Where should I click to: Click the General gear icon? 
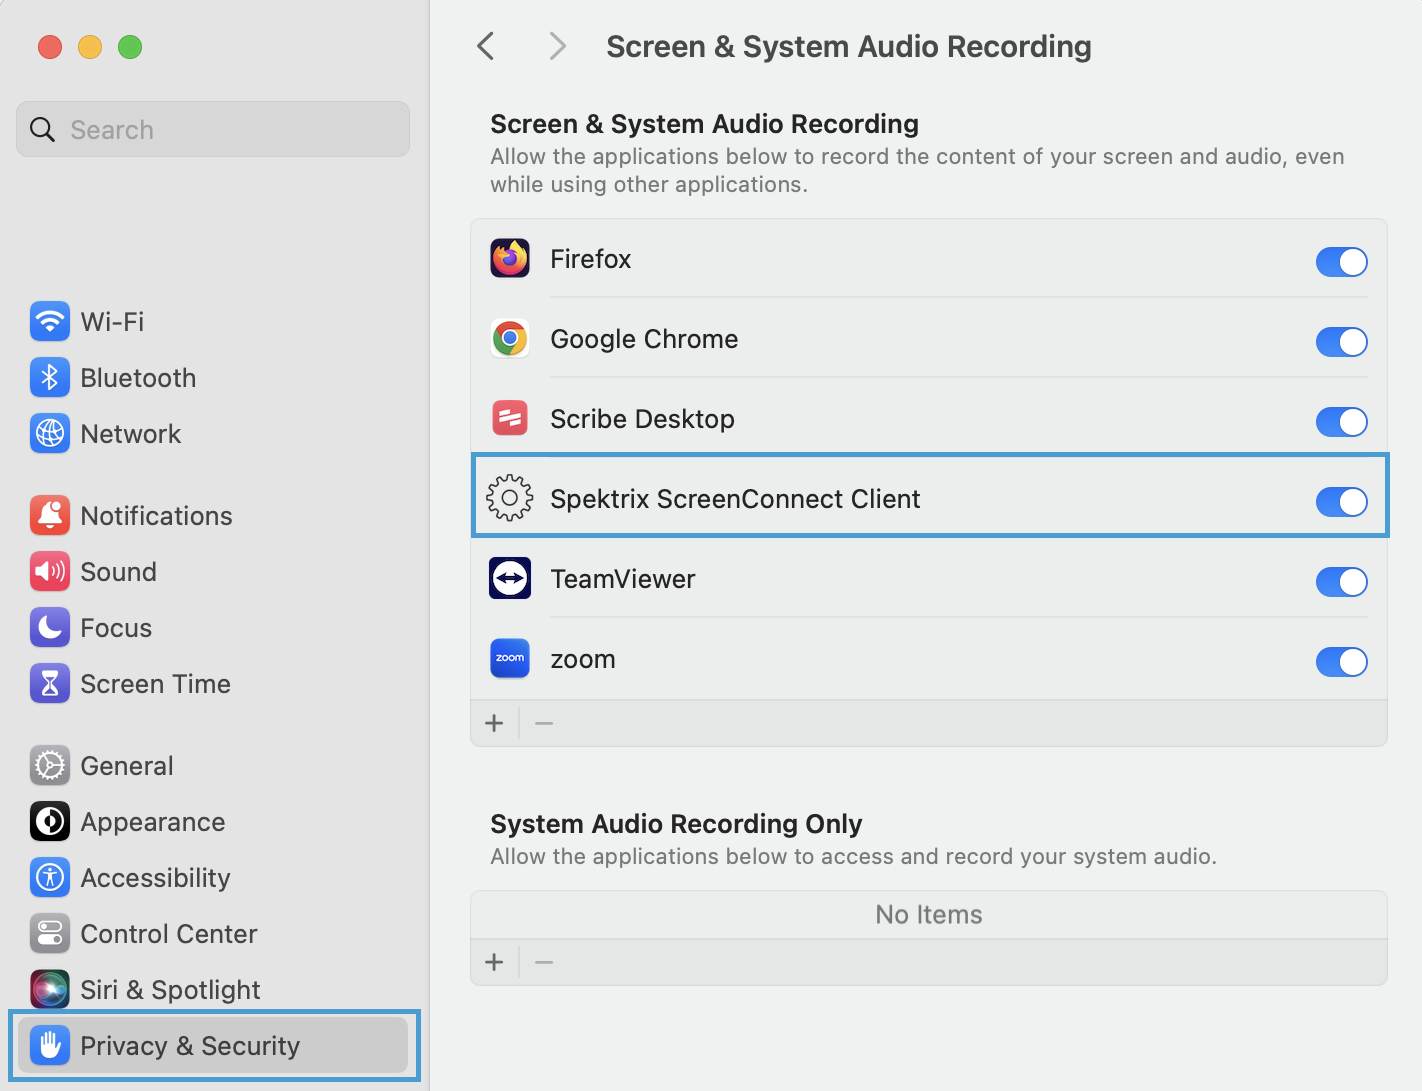50,766
